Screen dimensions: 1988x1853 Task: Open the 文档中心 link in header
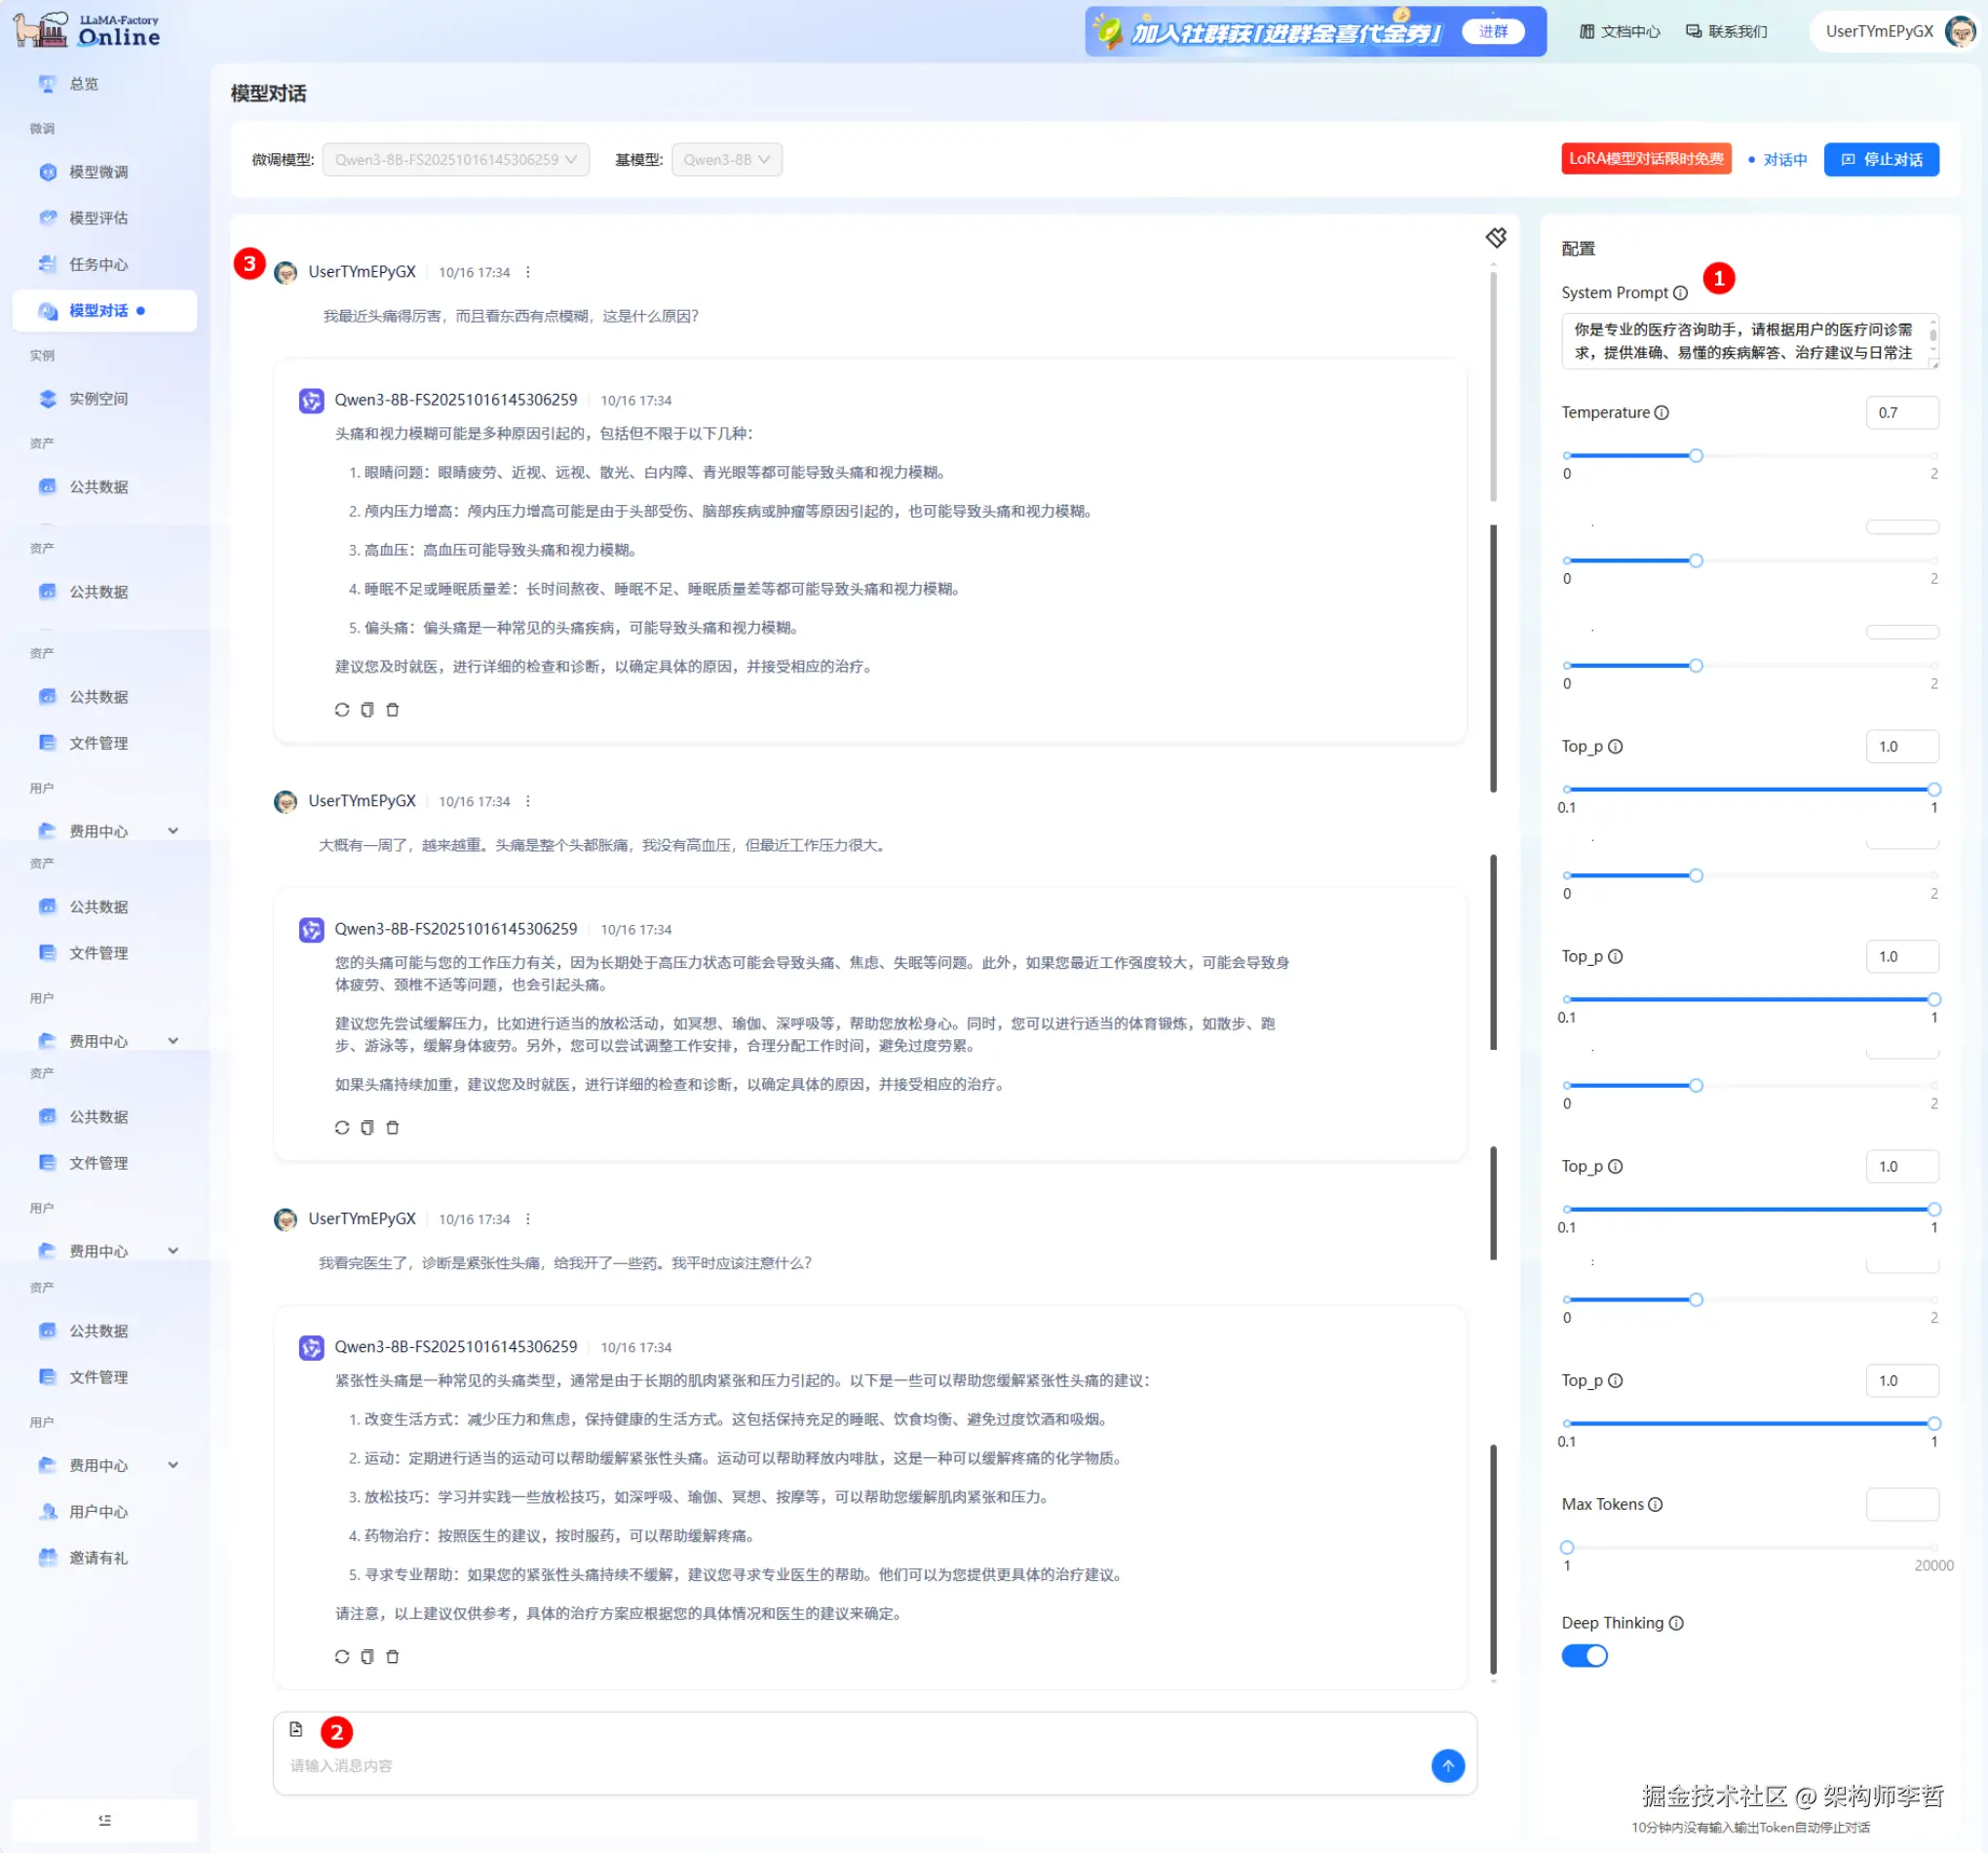click(1620, 32)
